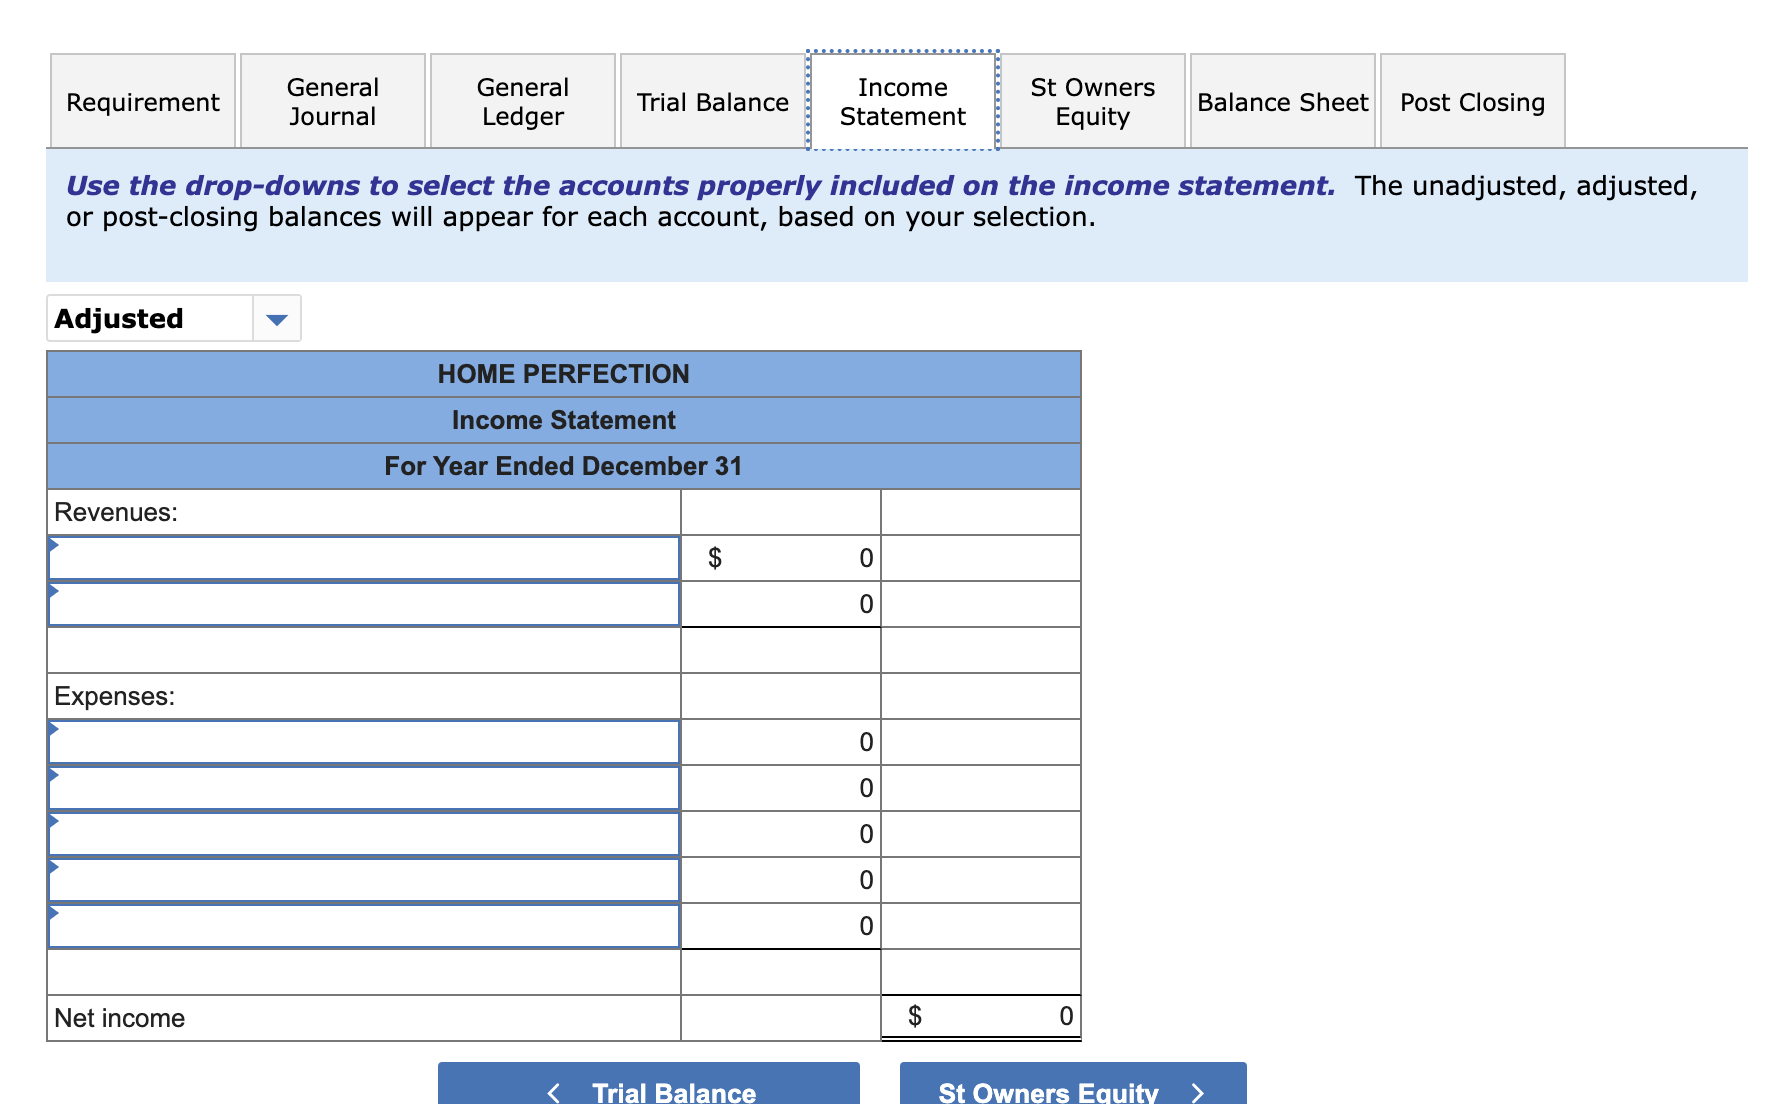Switch to the Requirement tab
Image resolution: width=1776 pixels, height=1104 pixels.
coord(142,101)
